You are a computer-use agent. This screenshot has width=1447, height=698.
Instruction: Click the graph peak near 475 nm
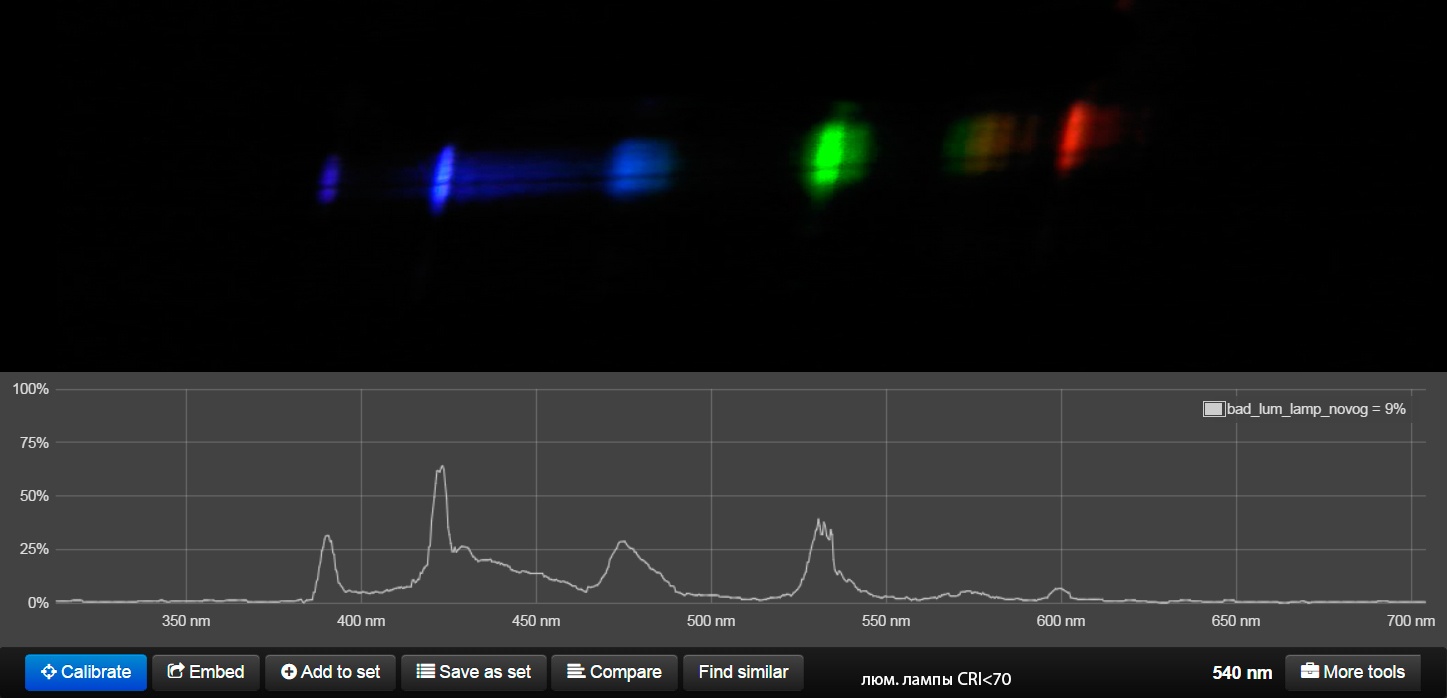[x=622, y=544]
